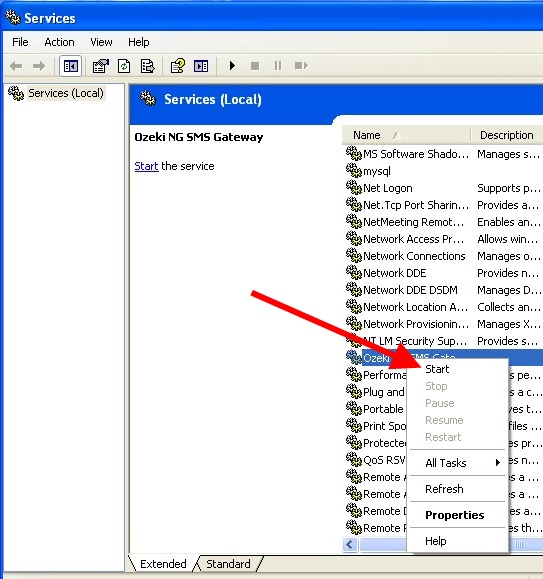
Task: Click the Forward arrow toolbar icon
Action: coord(39,66)
